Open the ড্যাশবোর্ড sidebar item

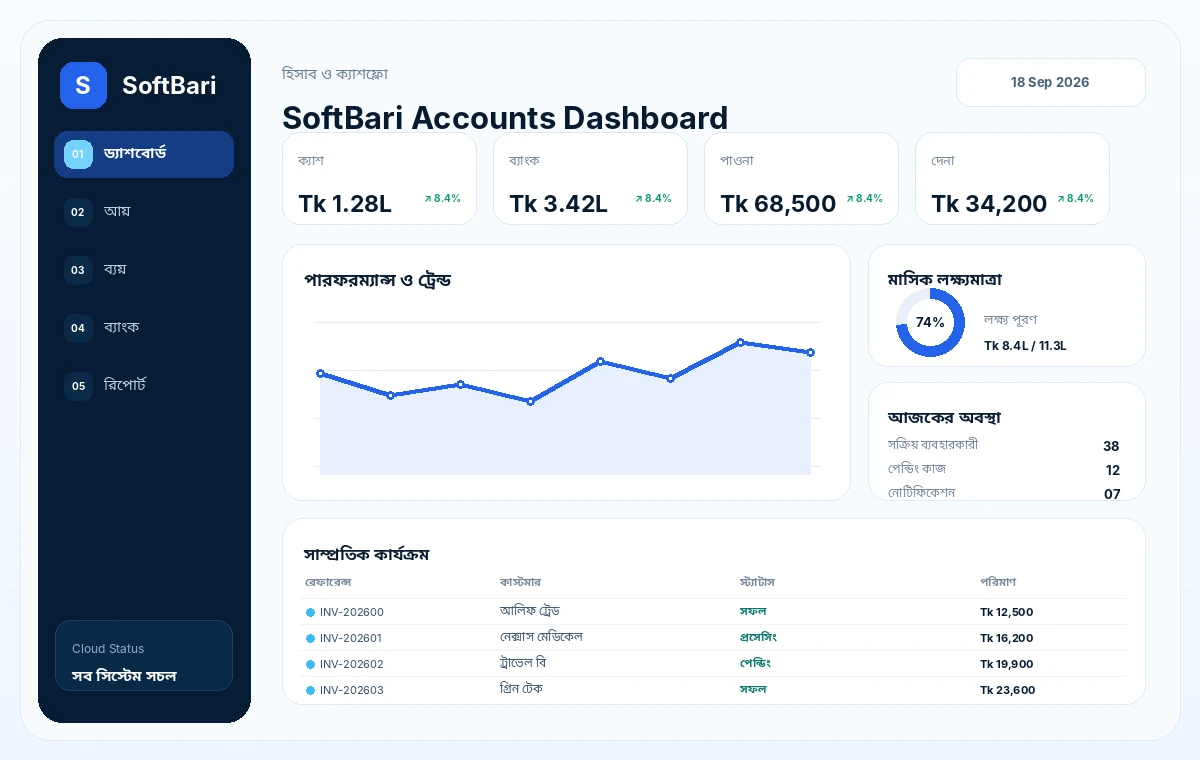pyautogui.click(x=144, y=154)
